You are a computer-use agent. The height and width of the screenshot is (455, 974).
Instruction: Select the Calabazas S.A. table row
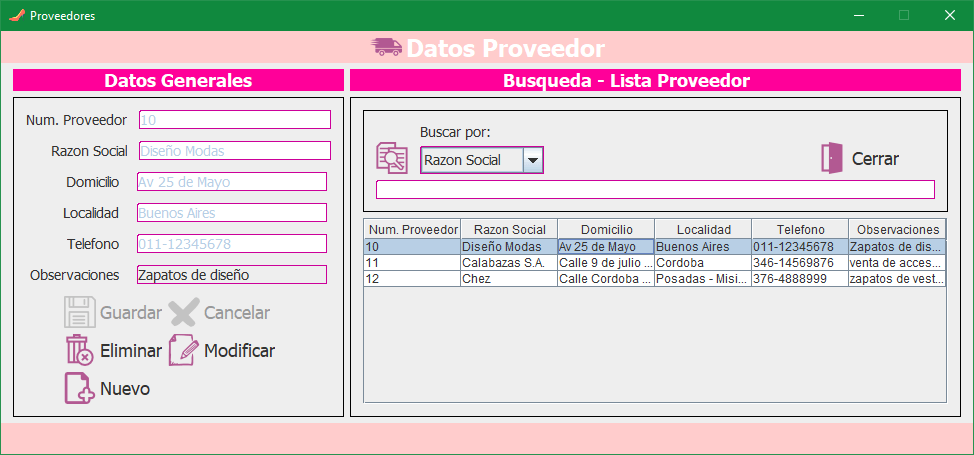click(509, 262)
